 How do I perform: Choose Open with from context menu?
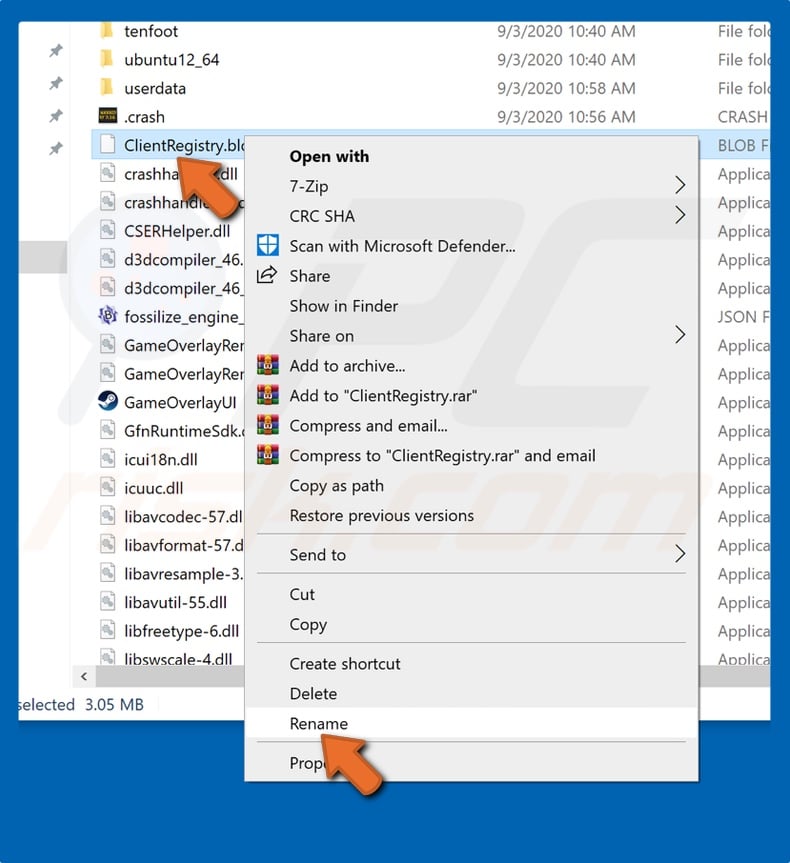329,156
